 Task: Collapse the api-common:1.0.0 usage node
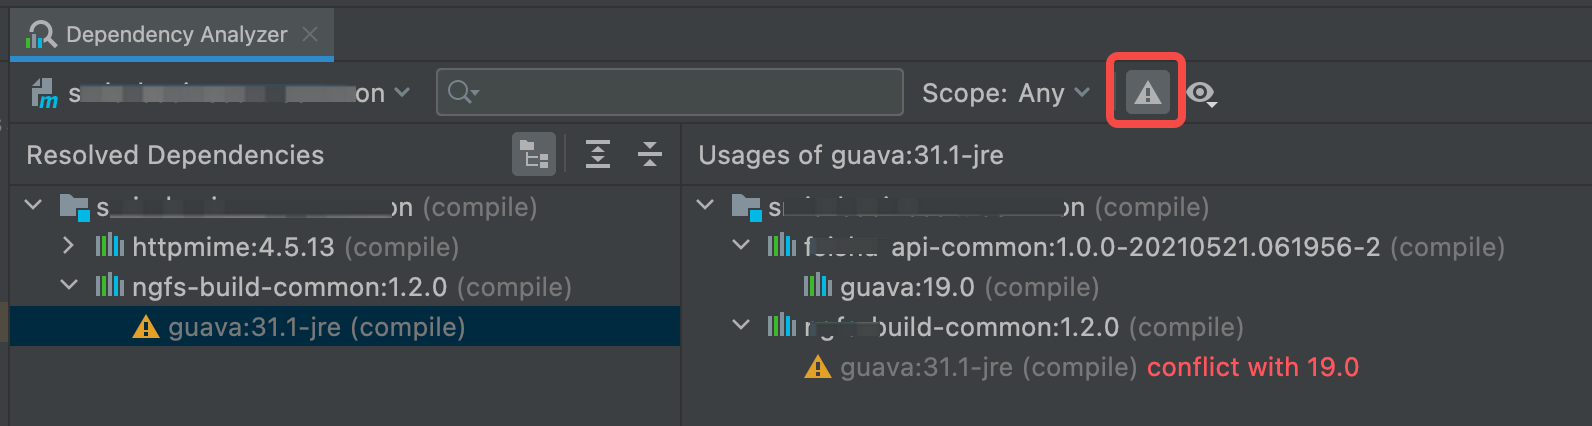pos(741,246)
